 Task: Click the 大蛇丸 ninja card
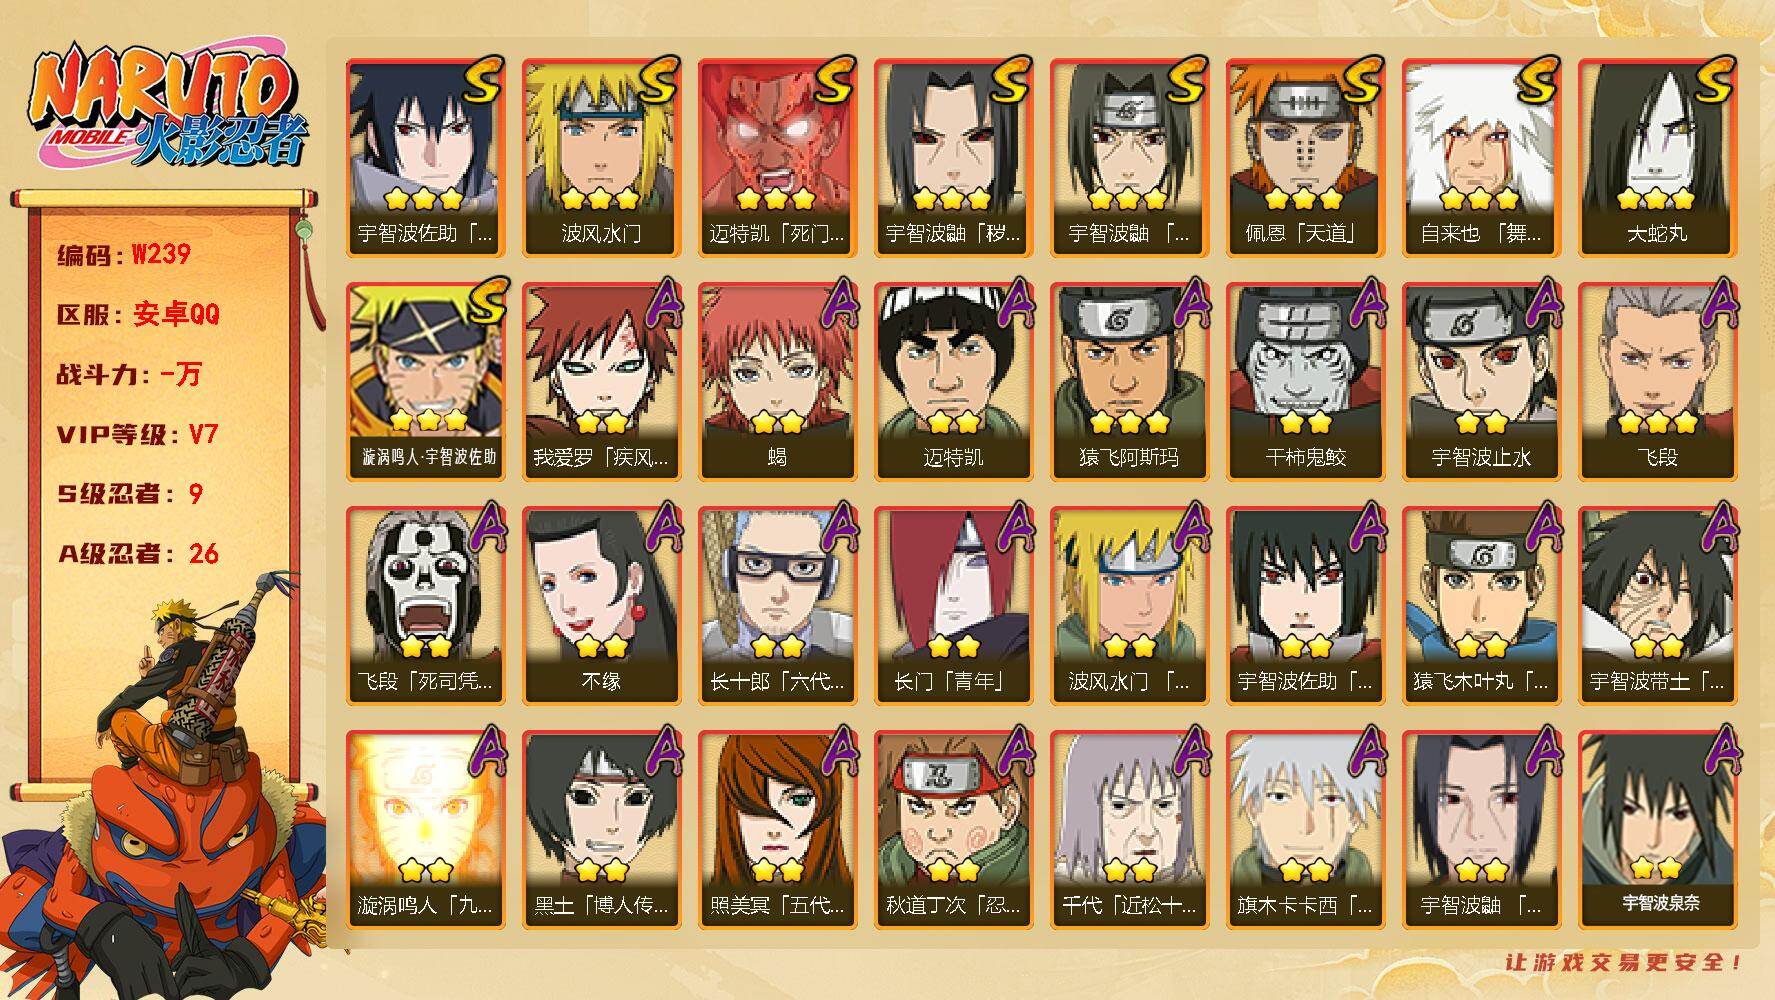click(1657, 158)
